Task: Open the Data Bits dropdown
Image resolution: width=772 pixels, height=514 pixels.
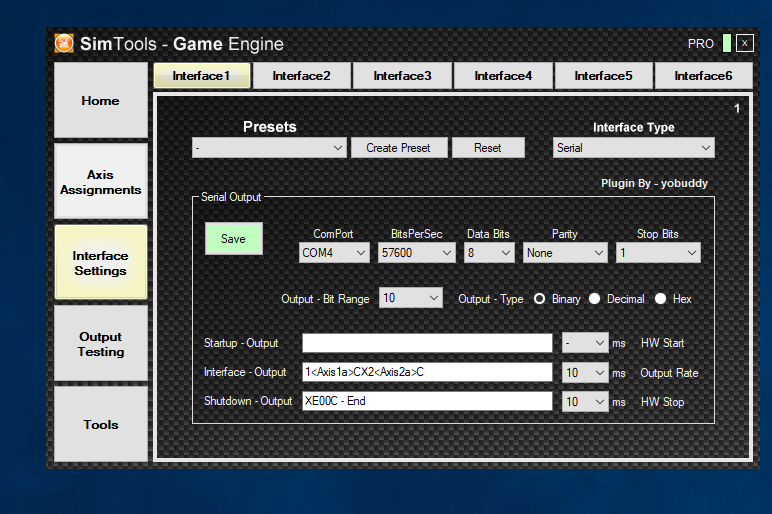Action: (489, 253)
